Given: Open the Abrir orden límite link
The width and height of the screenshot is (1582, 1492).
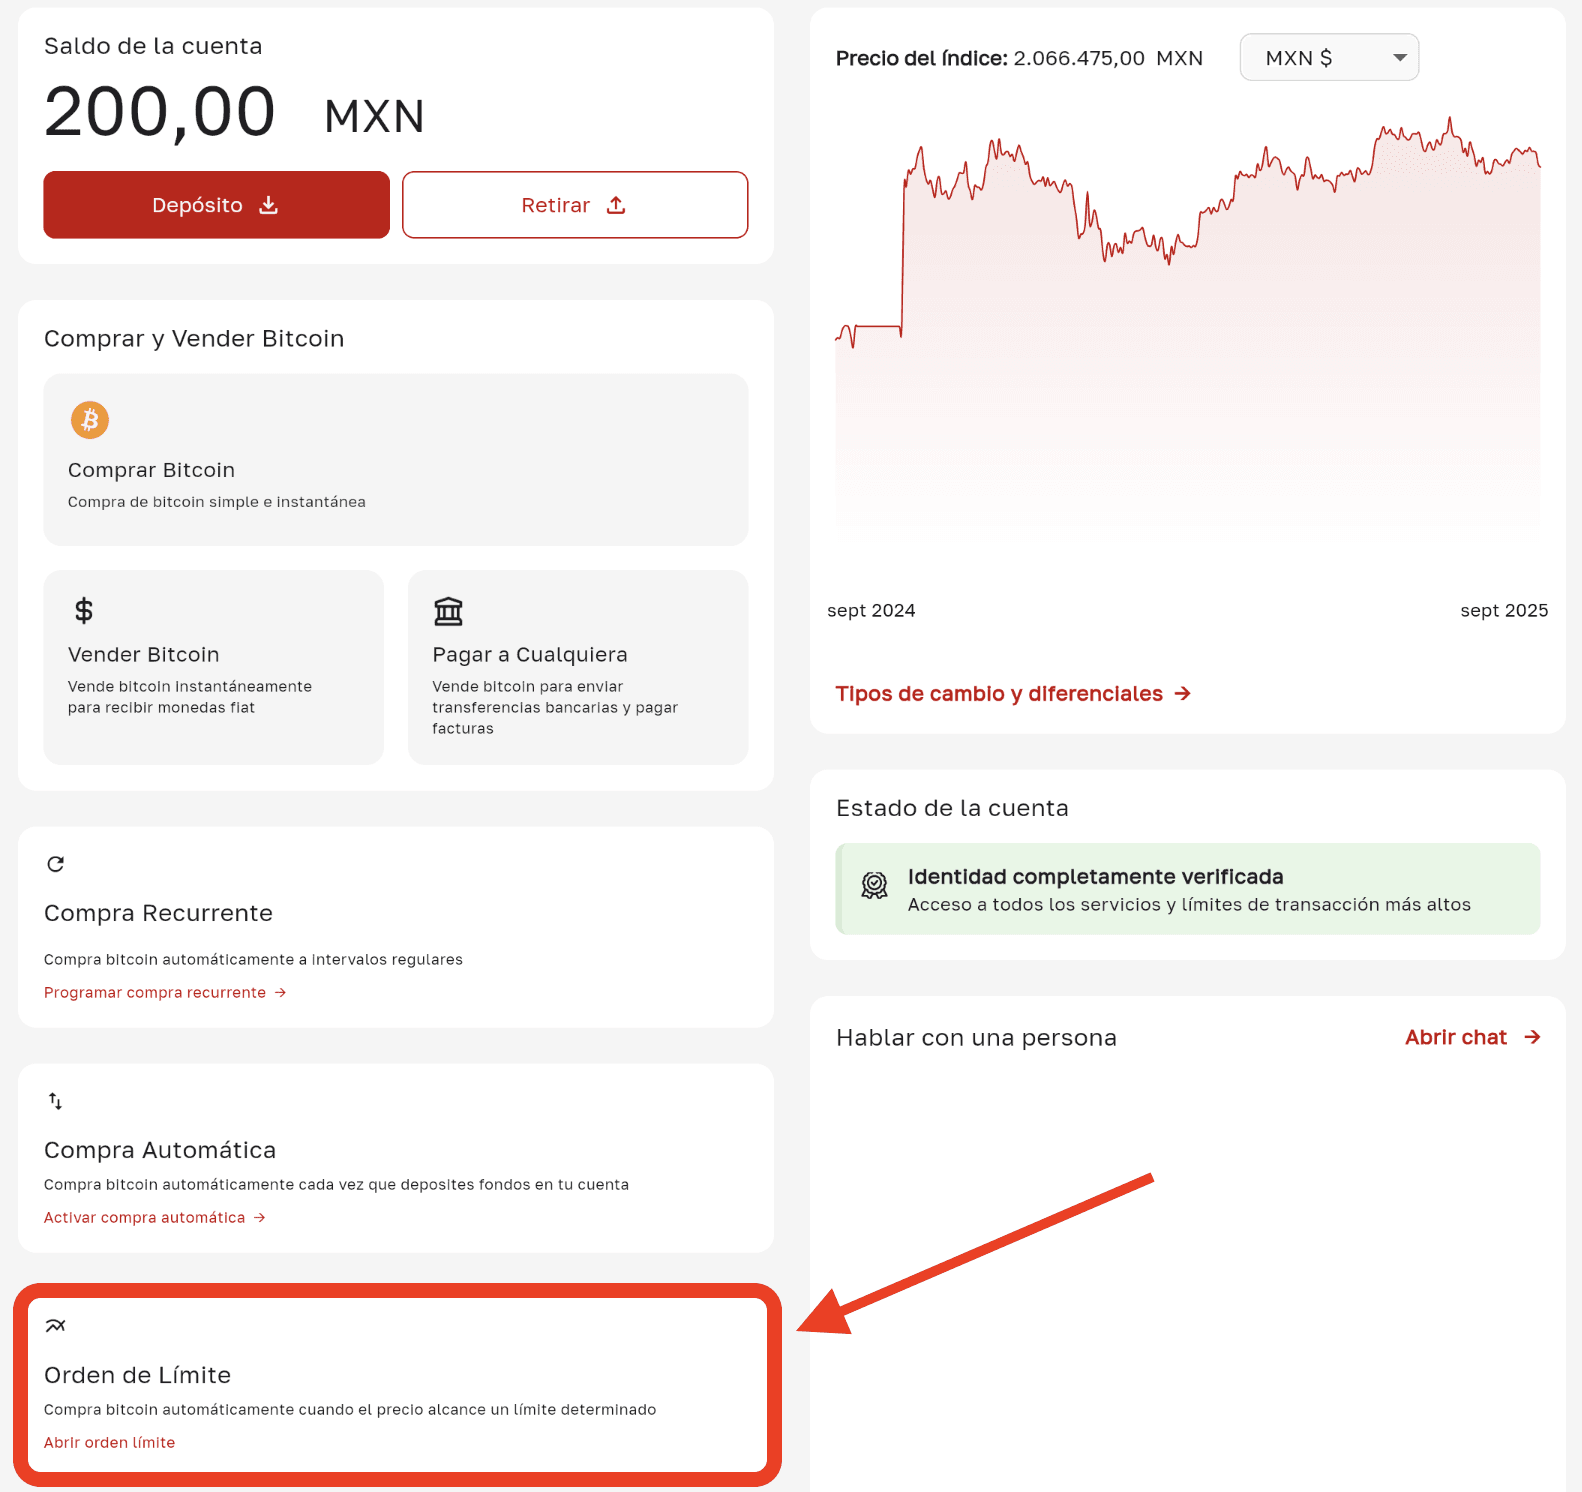Looking at the screenshot, I should [x=110, y=1442].
